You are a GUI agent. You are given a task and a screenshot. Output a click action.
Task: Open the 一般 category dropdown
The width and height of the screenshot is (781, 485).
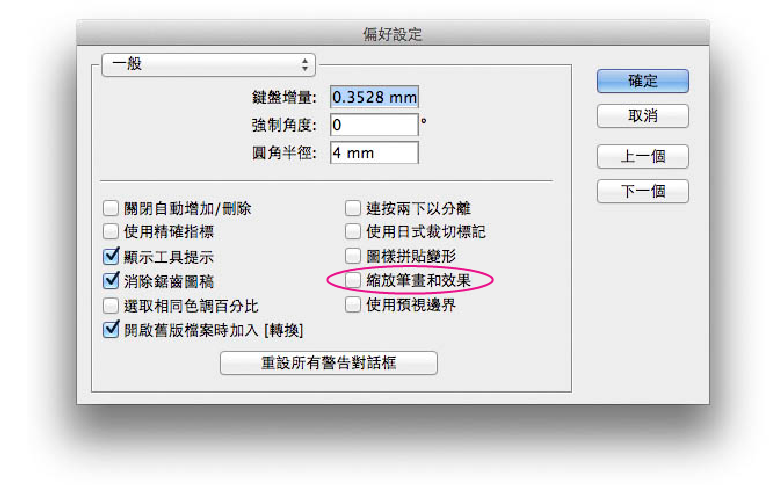(x=208, y=65)
